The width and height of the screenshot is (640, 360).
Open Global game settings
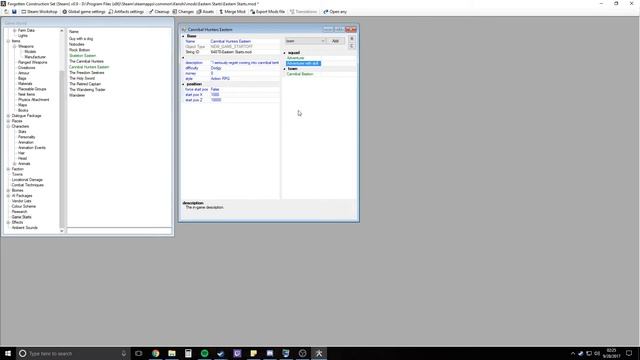click(84, 12)
